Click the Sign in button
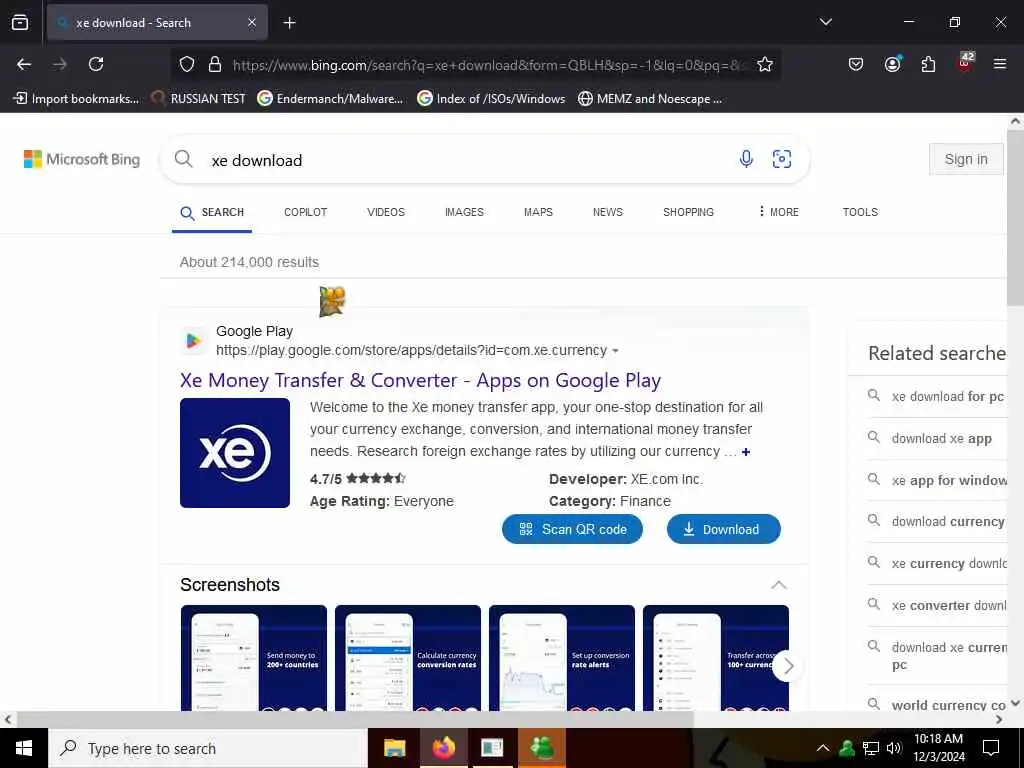Image resolution: width=1024 pixels, height=768 pixels. click(966, 159)
